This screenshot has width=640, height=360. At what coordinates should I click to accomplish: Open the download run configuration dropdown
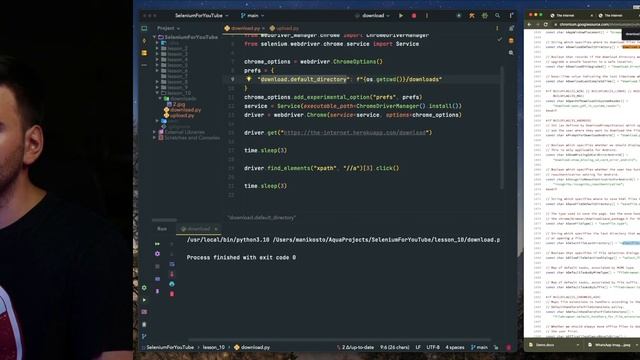(372, 16)
